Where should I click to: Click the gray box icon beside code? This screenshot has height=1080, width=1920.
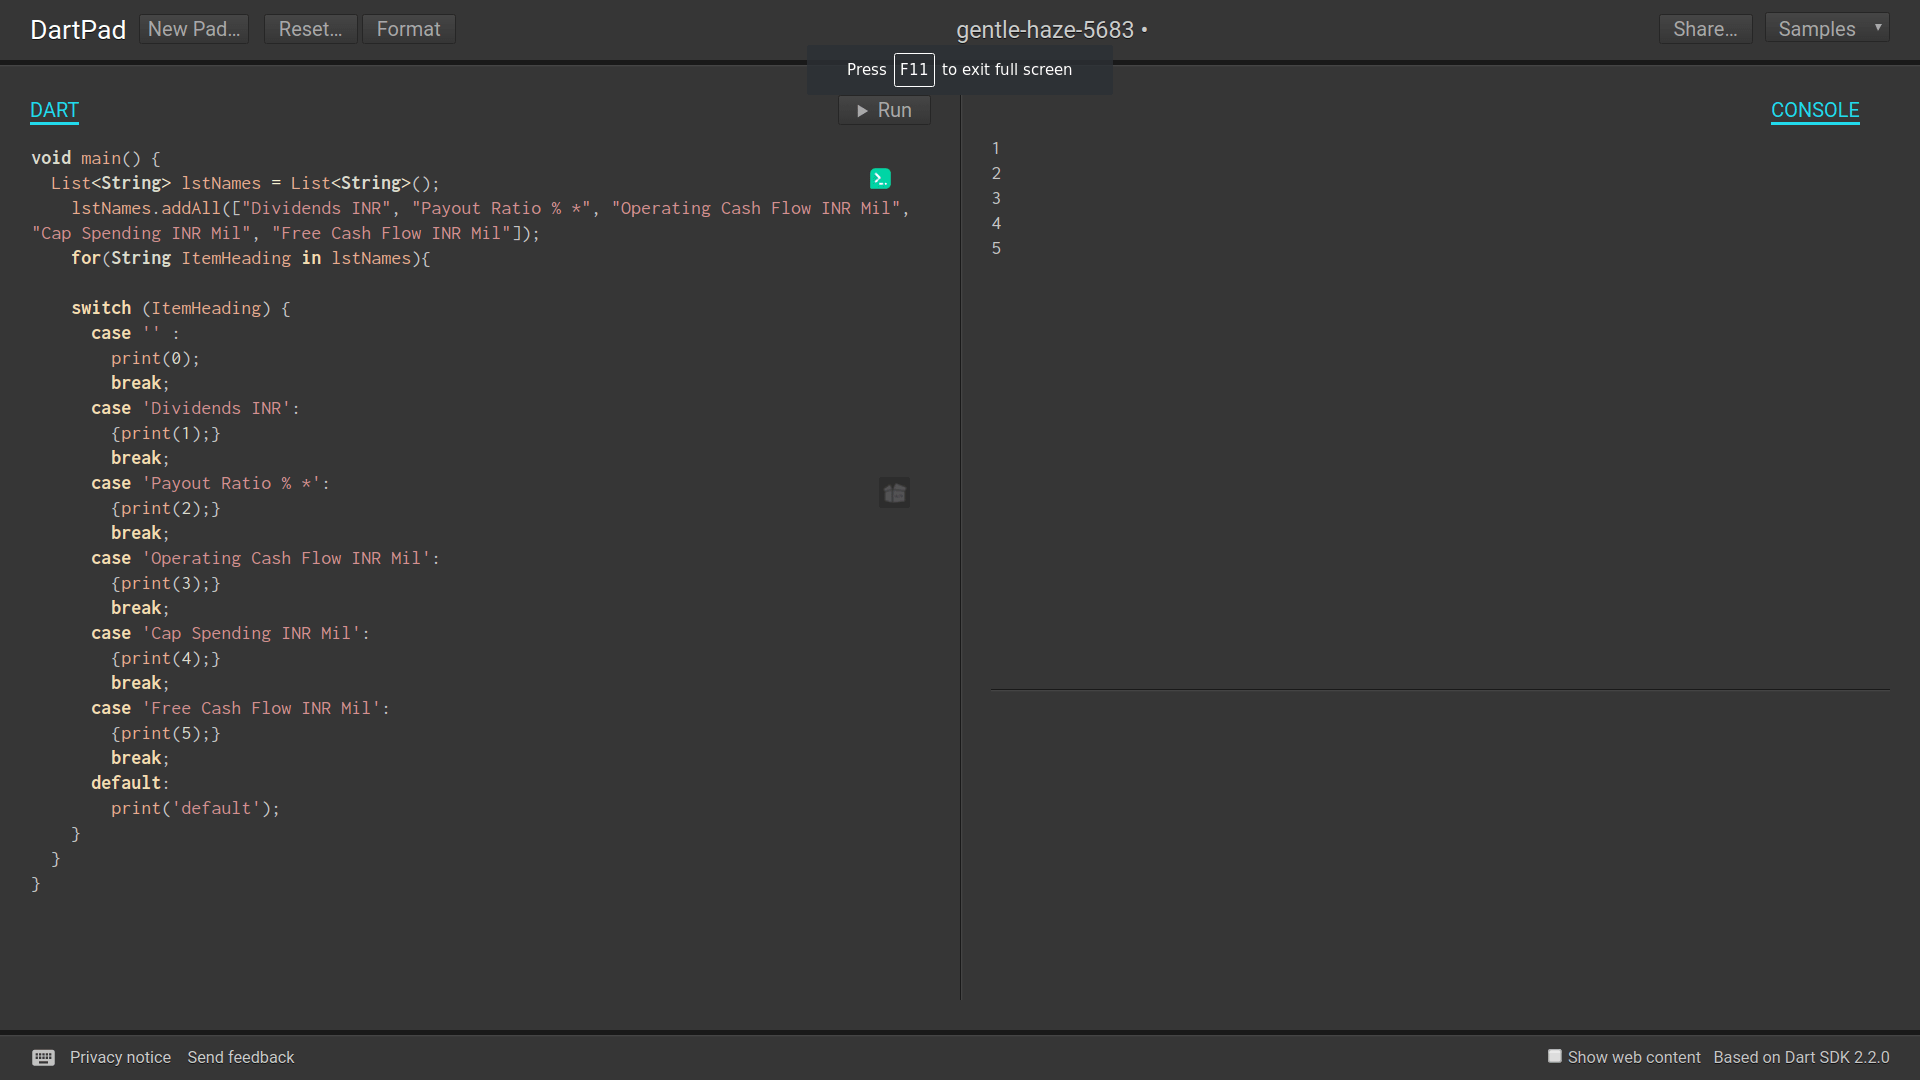pos(894,493)
